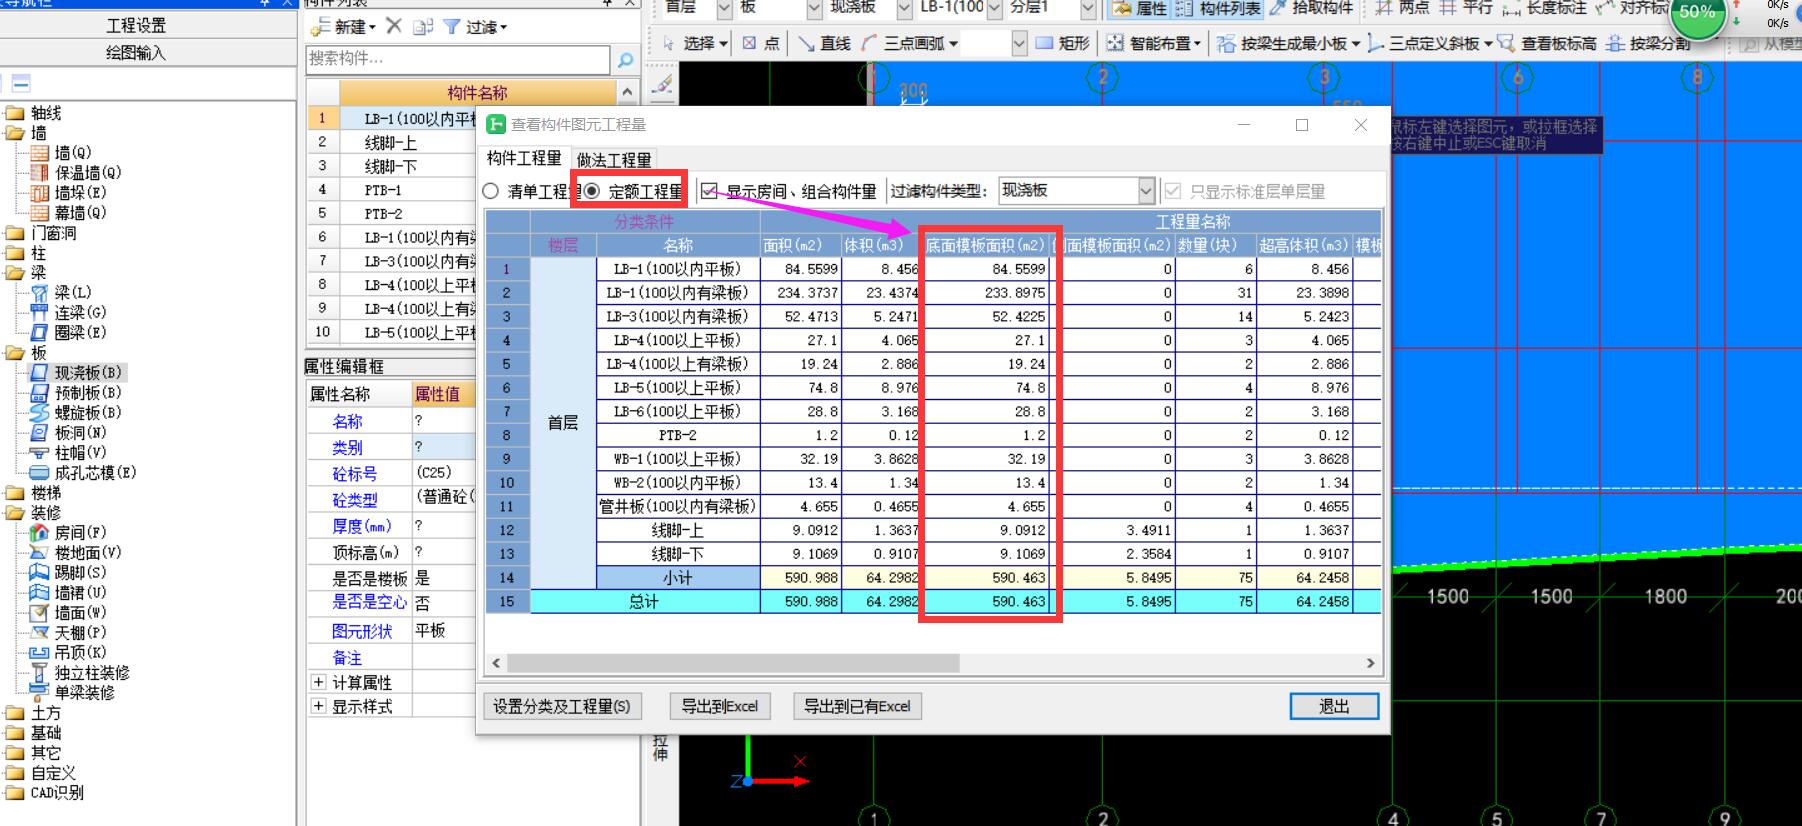
Task: Open the 工程设置 navigation section
Action: coord(136,26)
